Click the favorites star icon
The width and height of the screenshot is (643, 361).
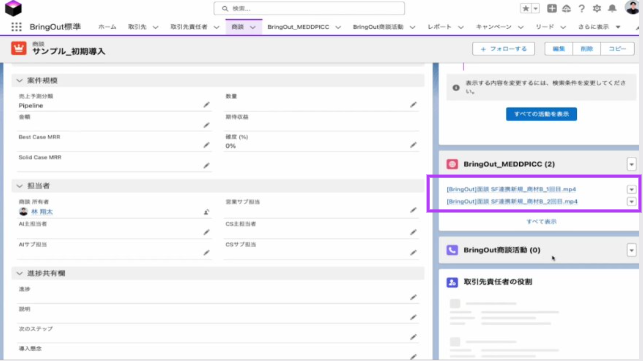coord(526,8)
